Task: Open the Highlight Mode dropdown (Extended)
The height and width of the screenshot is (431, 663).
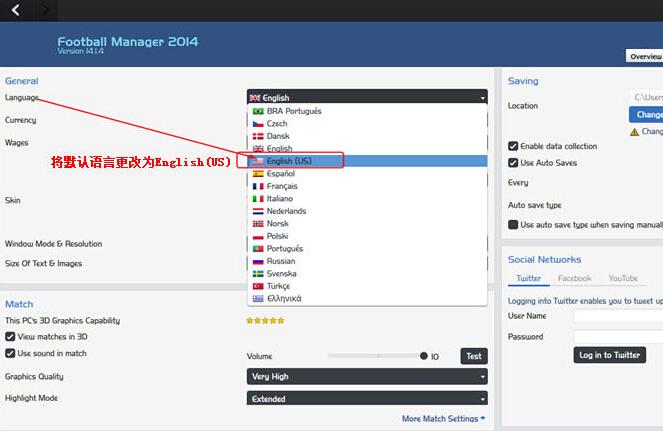Action: coord(367,398)
